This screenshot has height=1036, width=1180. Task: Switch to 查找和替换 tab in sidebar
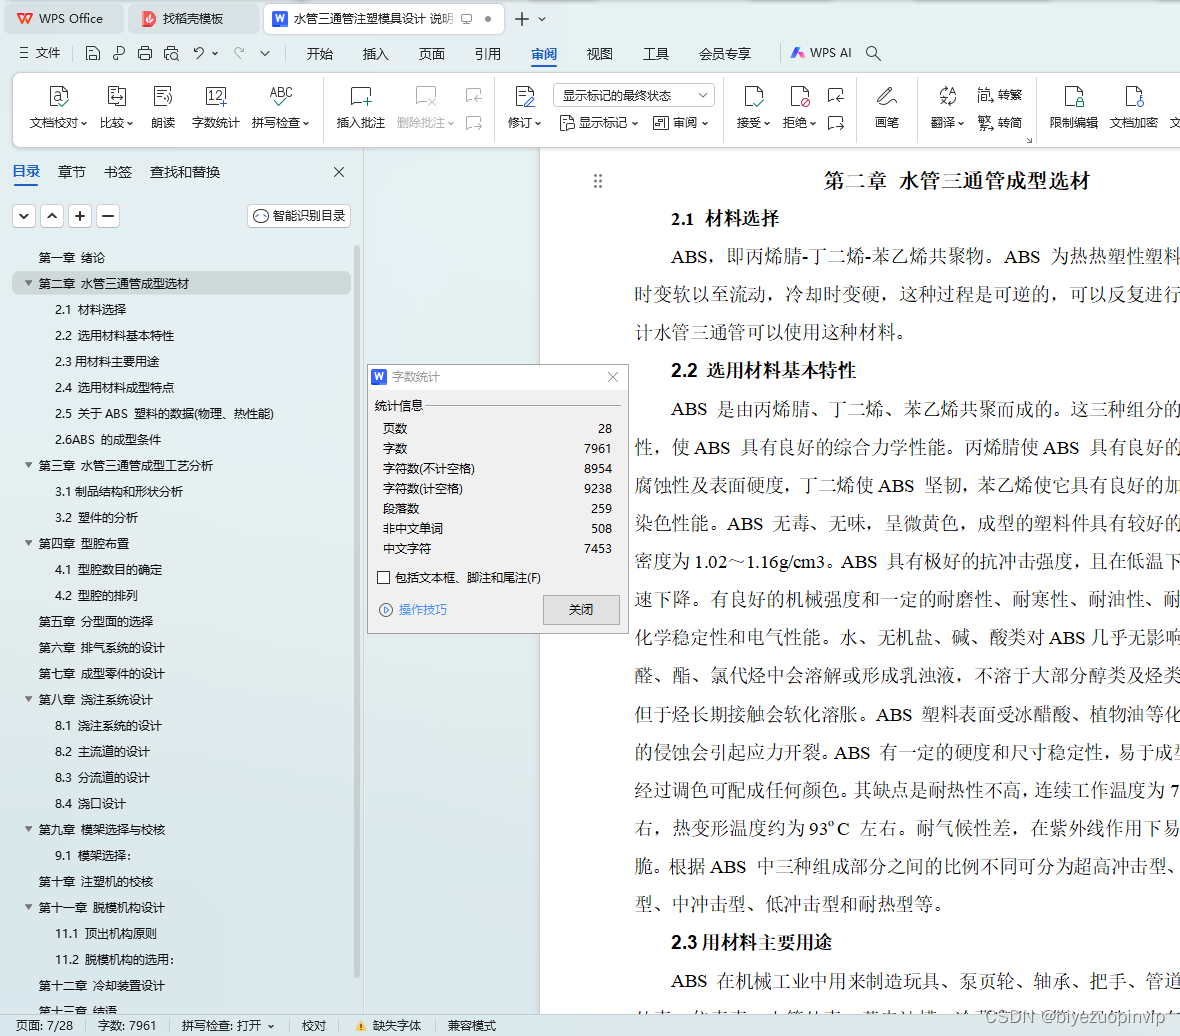click(x=185, y=172)
